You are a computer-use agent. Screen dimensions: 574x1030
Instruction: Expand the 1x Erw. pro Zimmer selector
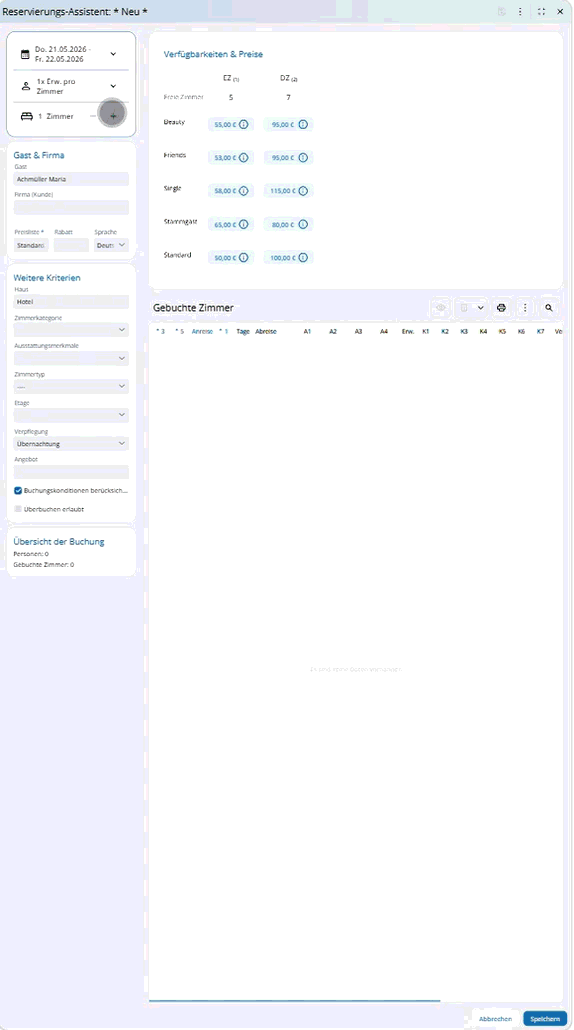coord(113,86)
